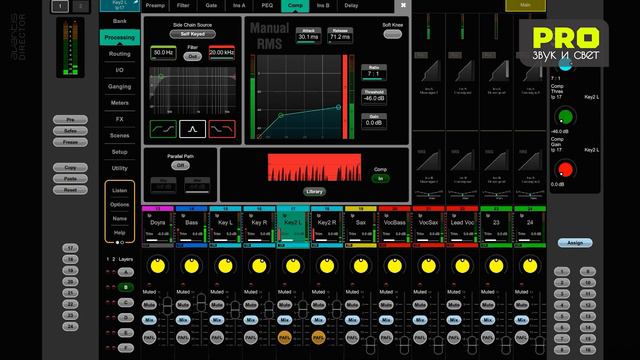The height and width of the screenshot is (360, 640).
Task: Click the Reset button
Action: tap(70, 190)
